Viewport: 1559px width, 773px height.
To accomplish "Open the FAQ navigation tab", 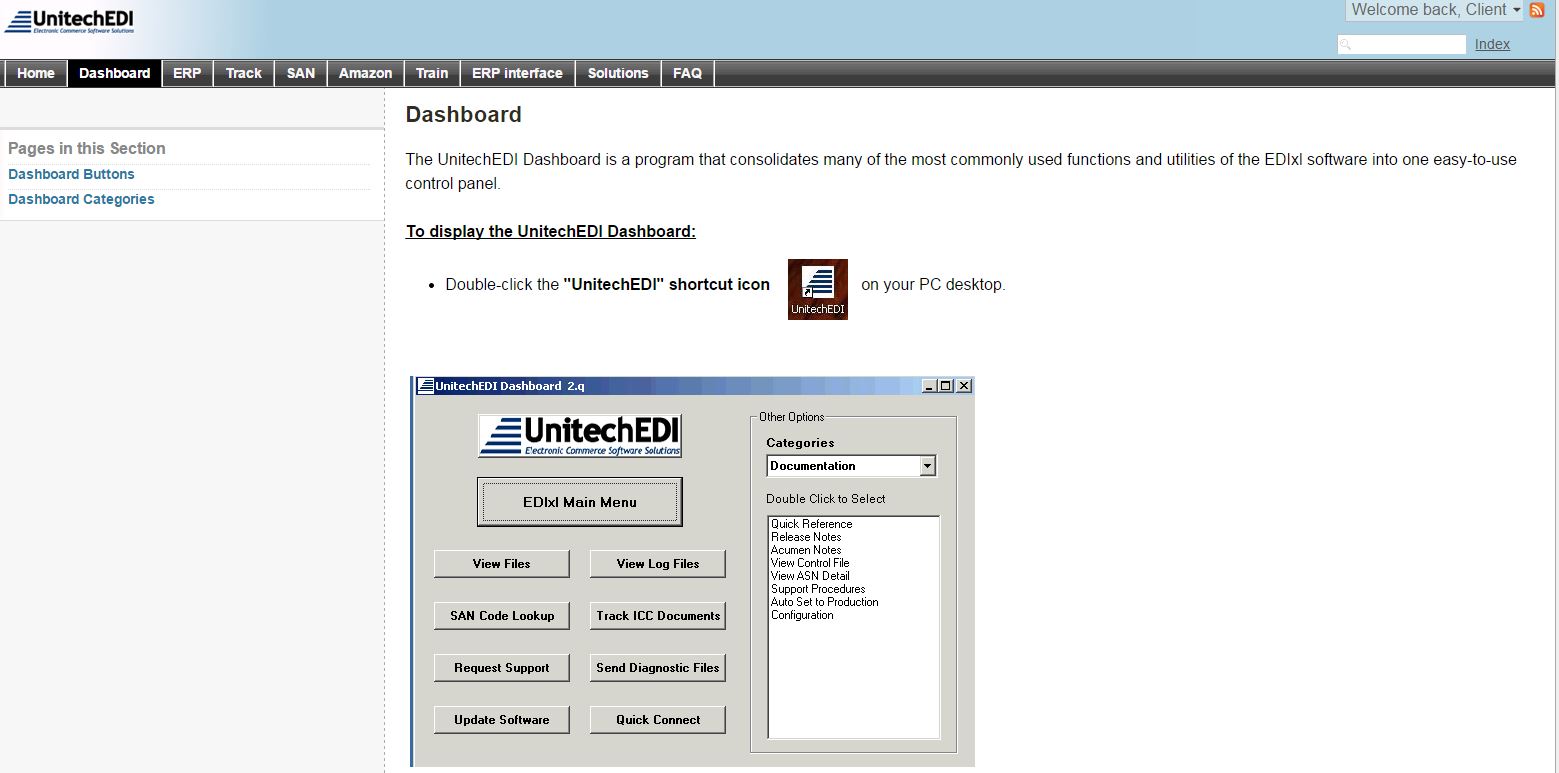I will (x=688, y=73).
